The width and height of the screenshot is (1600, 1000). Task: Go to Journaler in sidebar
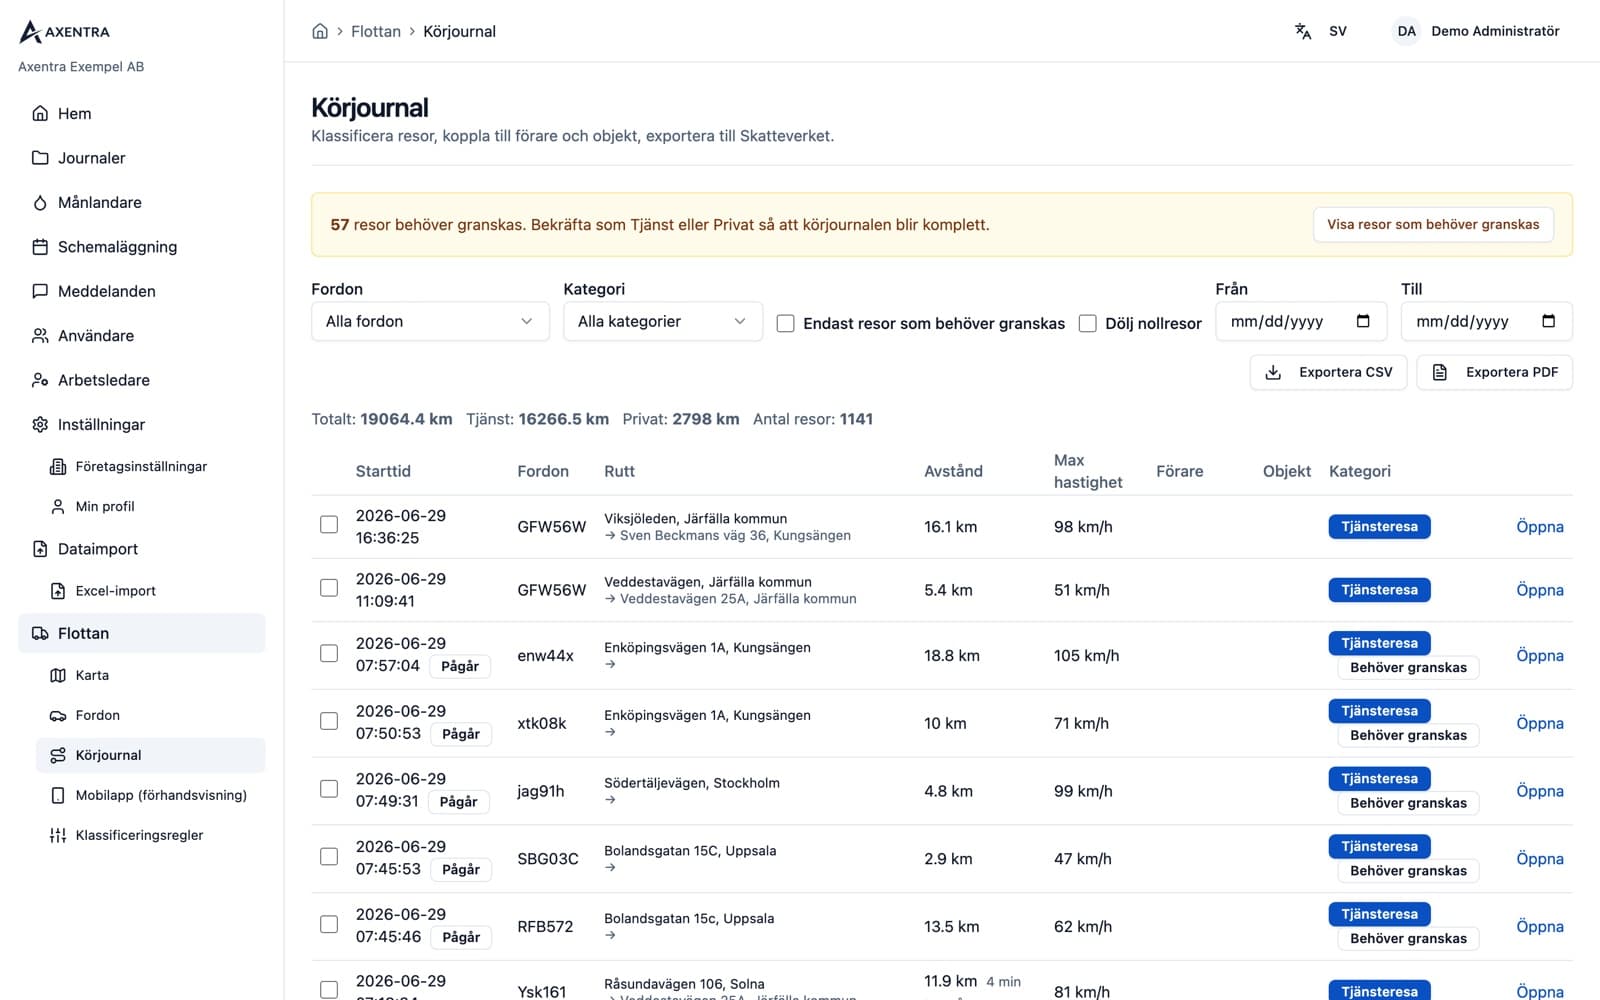click(x=142, y=158)
